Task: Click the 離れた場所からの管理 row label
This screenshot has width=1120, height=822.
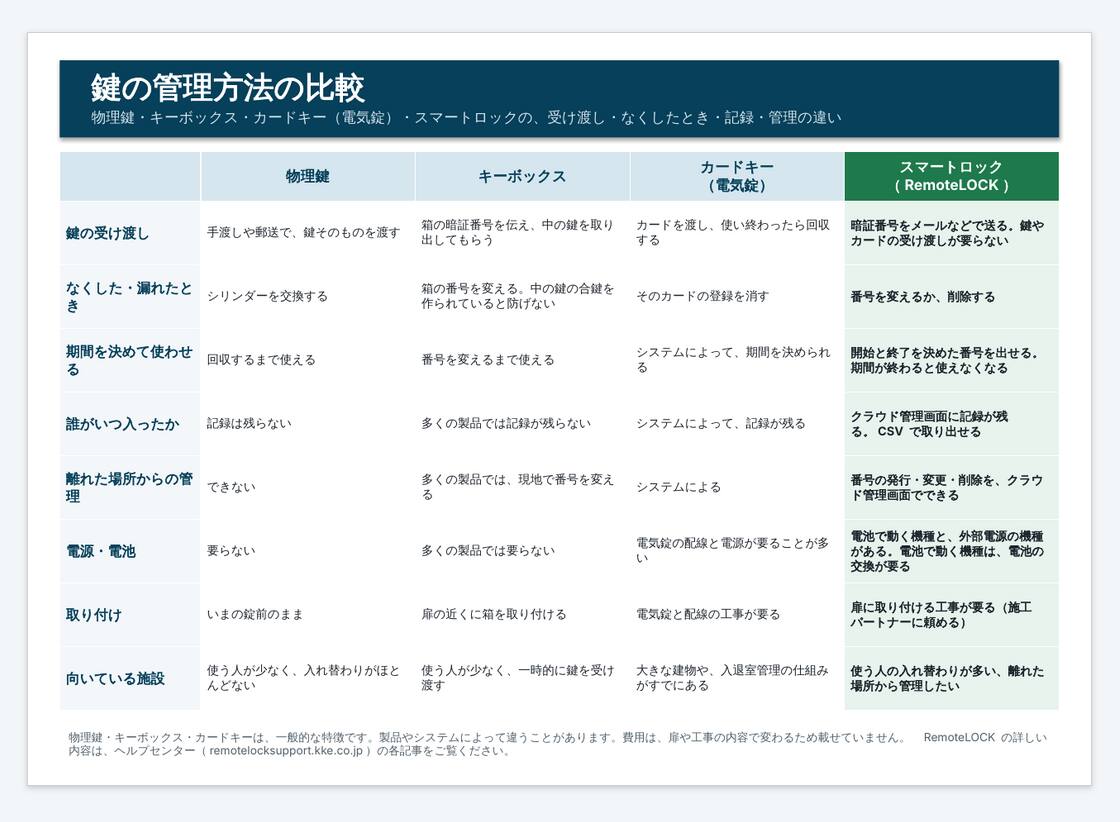Action: [x=129, y=487]
